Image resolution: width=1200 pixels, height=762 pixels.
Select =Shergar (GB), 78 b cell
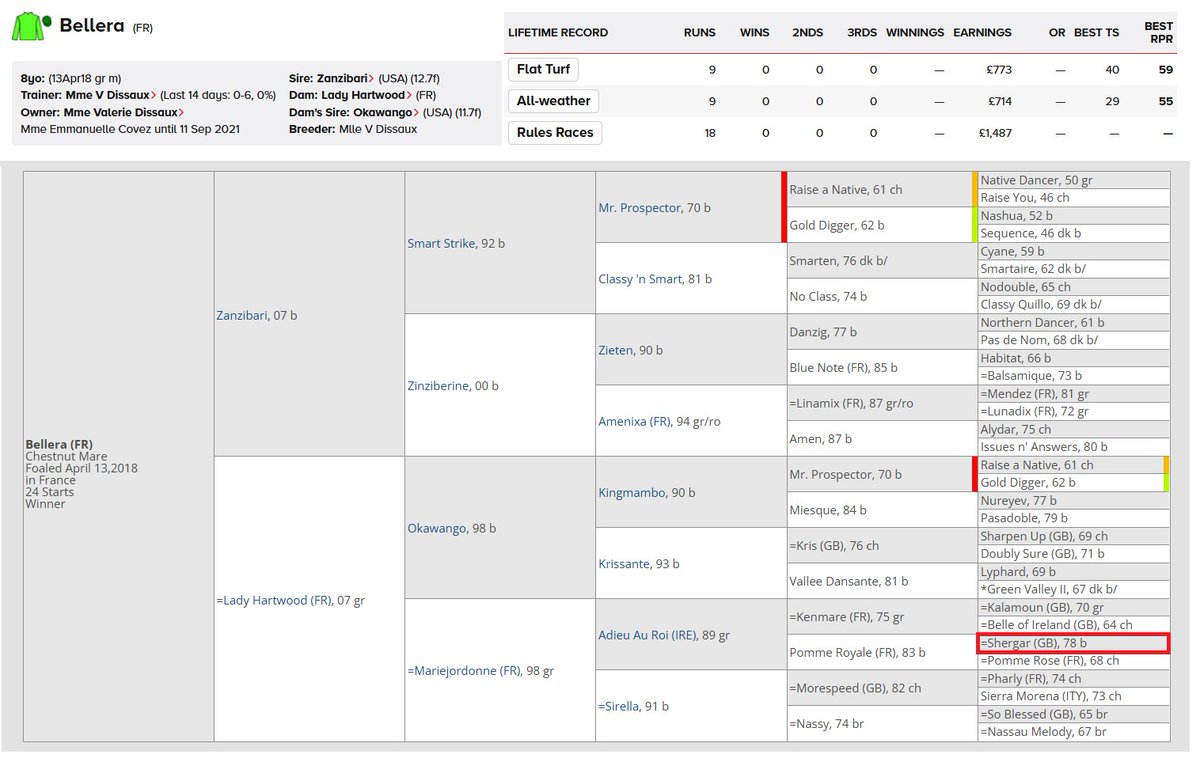point(1074,643)
